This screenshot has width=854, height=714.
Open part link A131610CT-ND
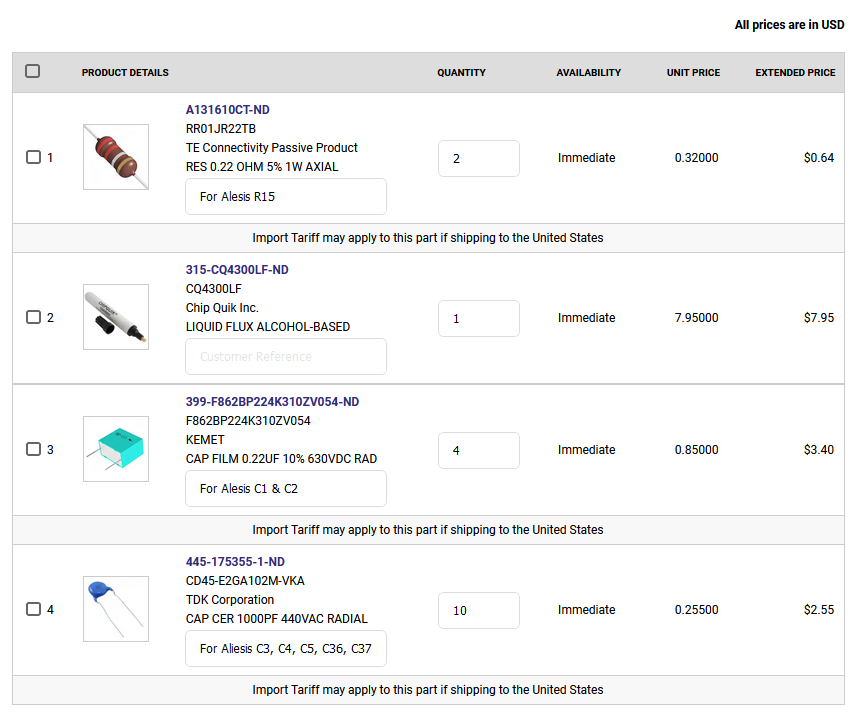(227, 110)
